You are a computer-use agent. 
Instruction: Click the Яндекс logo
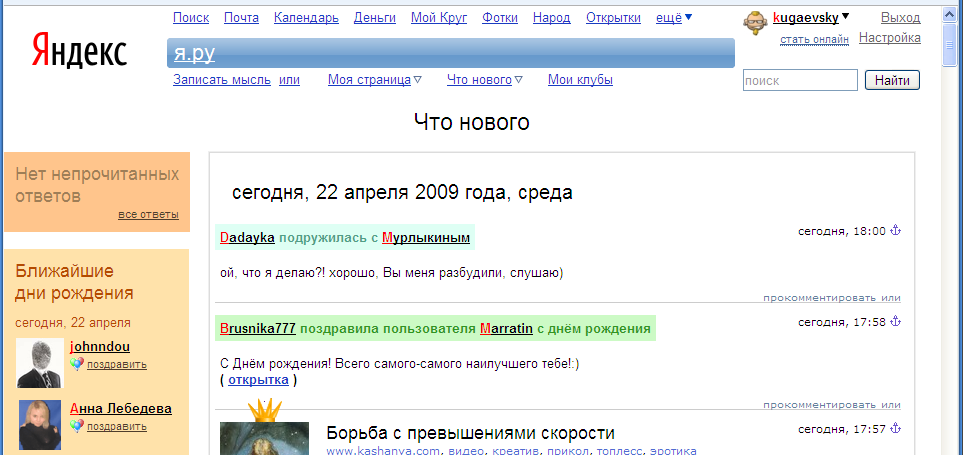coord(79,50)
